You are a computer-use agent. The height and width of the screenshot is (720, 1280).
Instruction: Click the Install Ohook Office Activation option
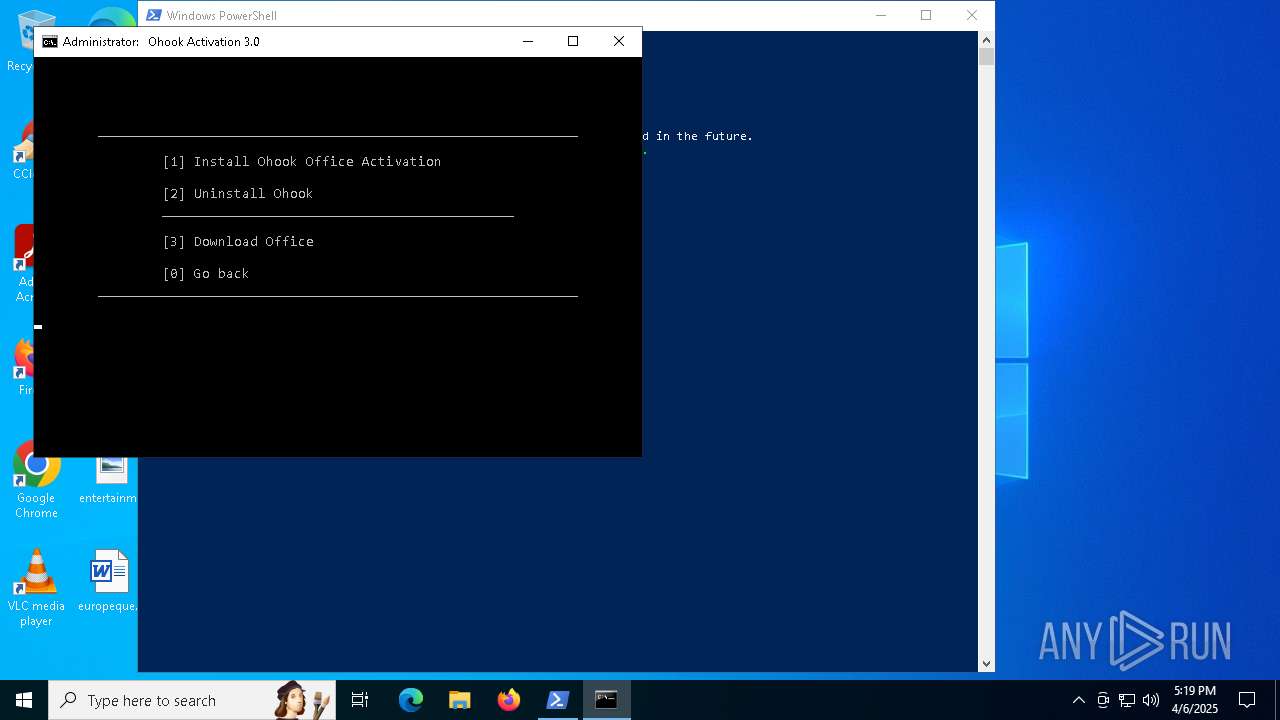click(301, 161)
